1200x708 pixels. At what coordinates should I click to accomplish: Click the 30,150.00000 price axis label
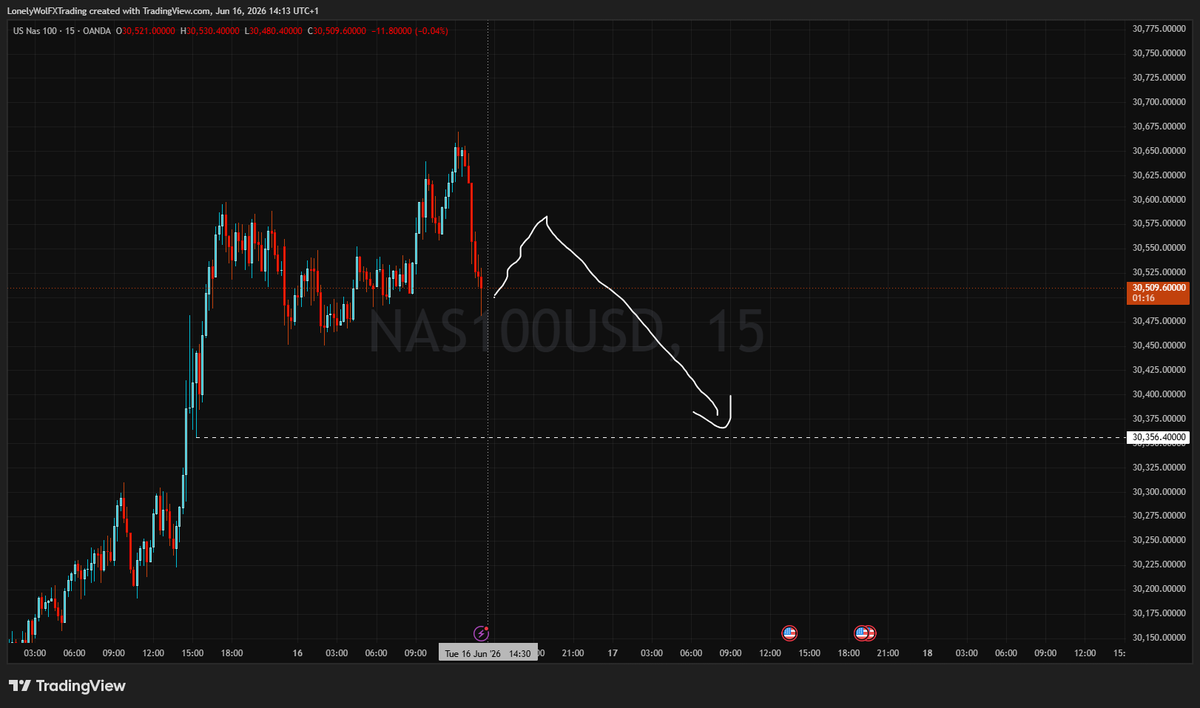(x=1159, y=637)
